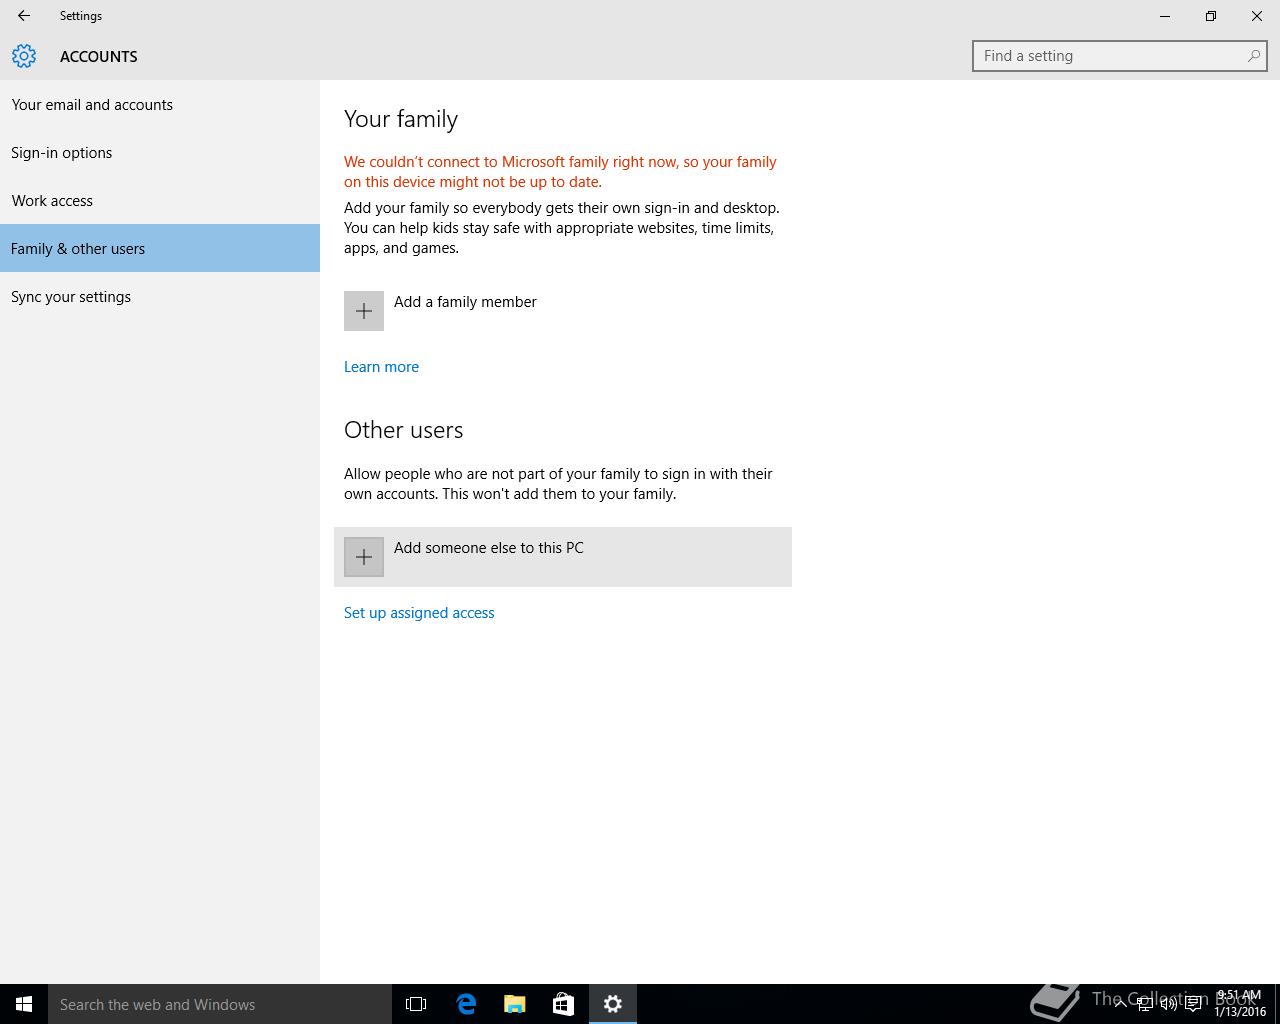1280x1024 pixels.
Task: Close the Settings window
Action: [1257, 16]
